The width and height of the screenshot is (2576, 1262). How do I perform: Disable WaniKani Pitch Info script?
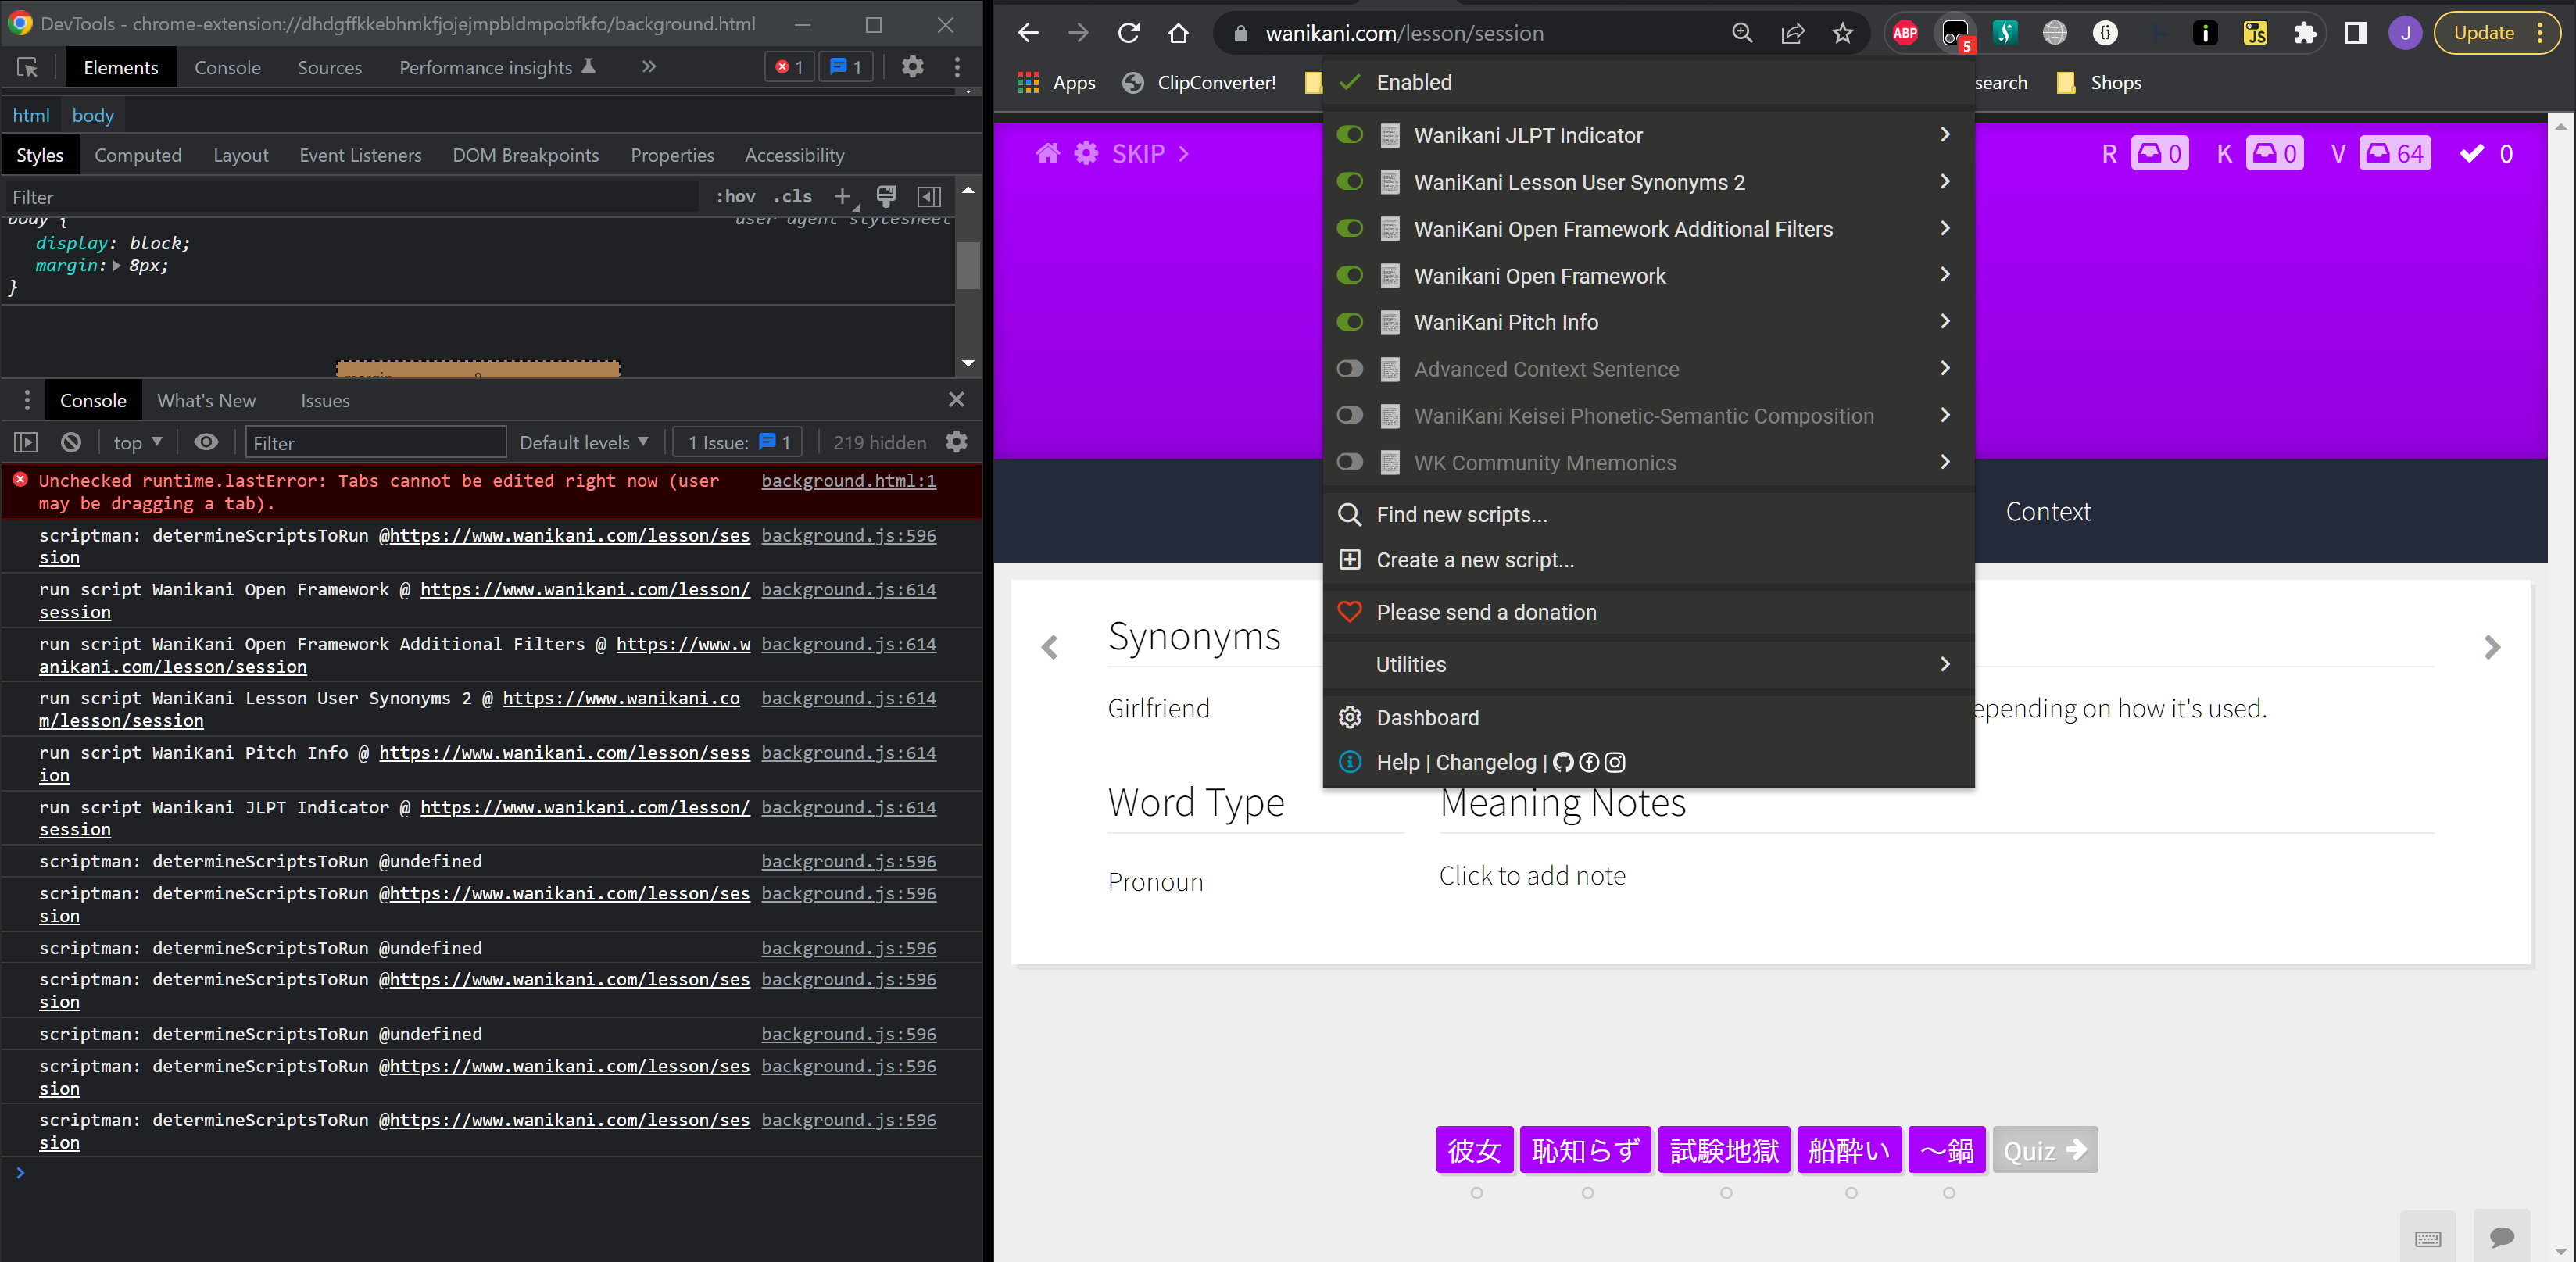point(1350,322)
